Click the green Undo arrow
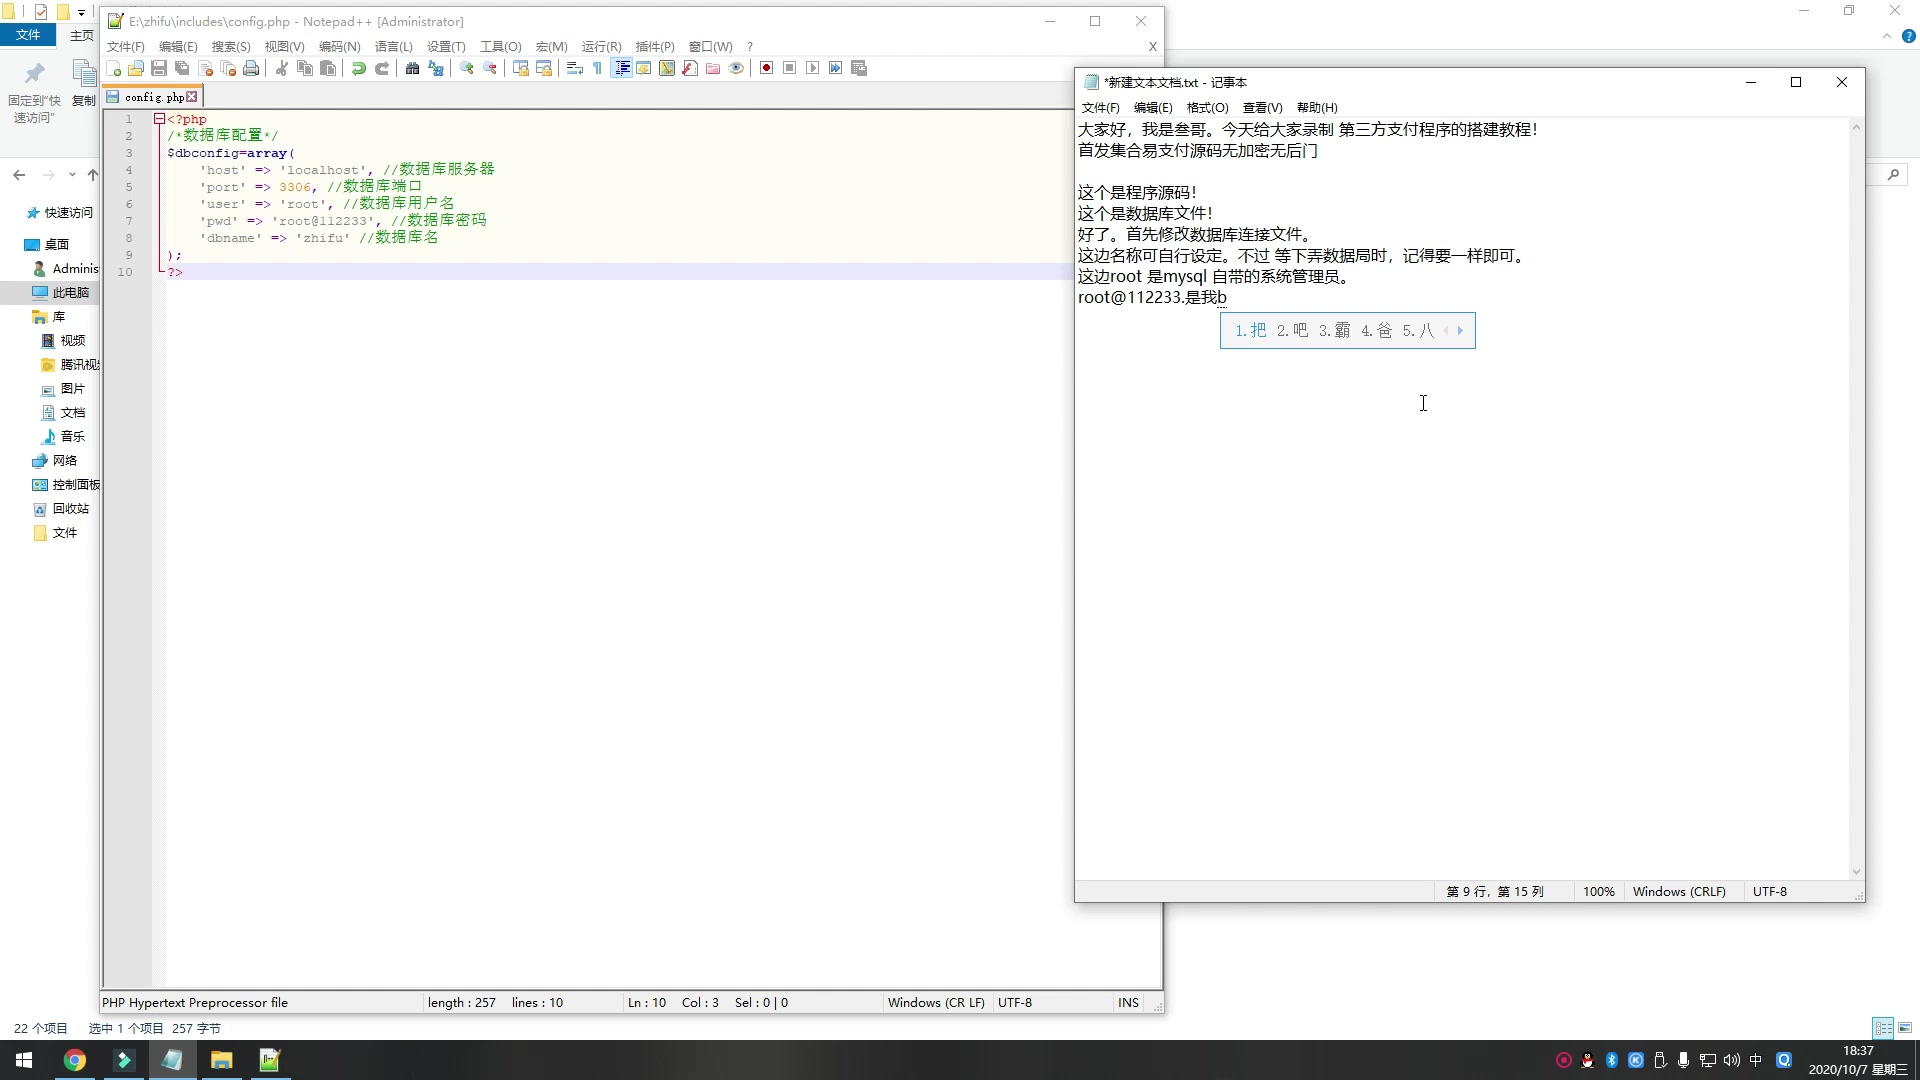 click(x=358, y=68)
